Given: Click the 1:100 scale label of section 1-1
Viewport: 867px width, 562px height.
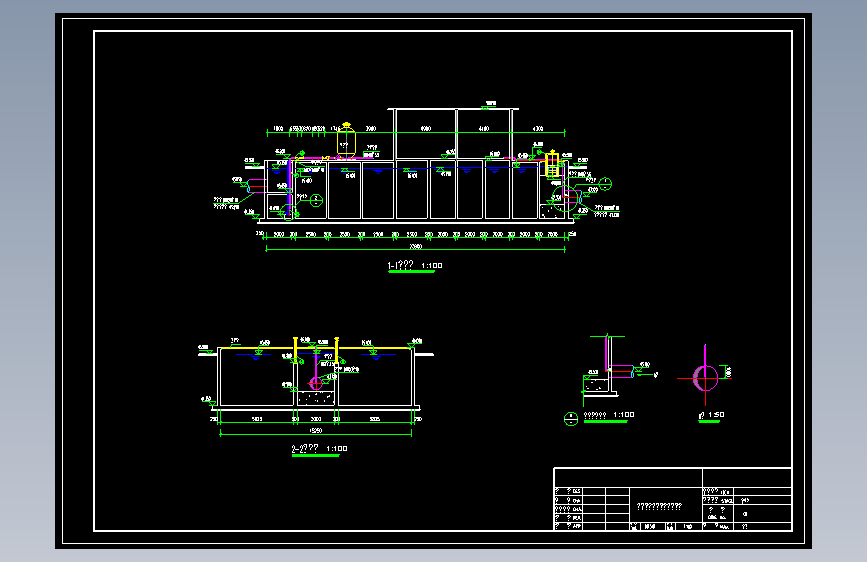Looking at the screenshot, I should [432, 266].
